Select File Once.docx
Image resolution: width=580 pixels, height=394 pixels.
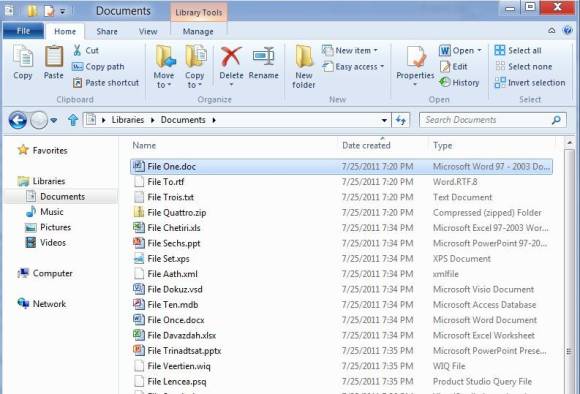tap(341, 320)
